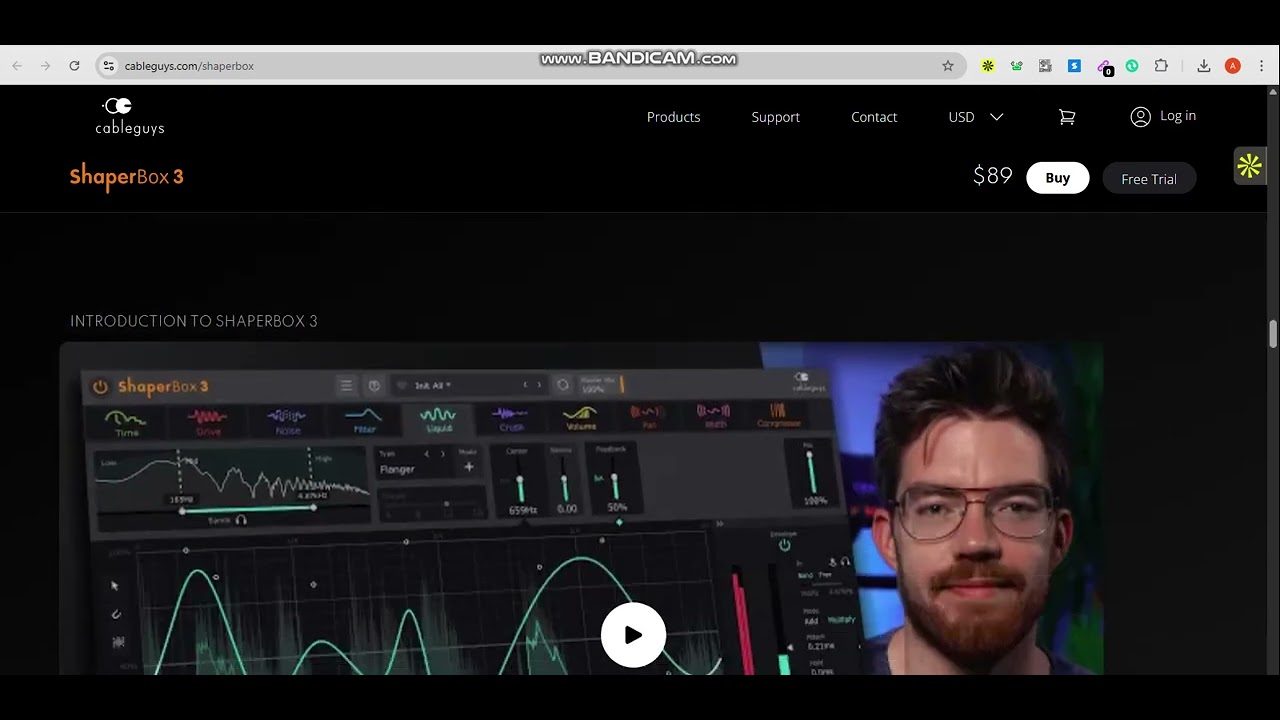
Task: Open the green robot extension icon
Action: click(x=1017, y=66)
